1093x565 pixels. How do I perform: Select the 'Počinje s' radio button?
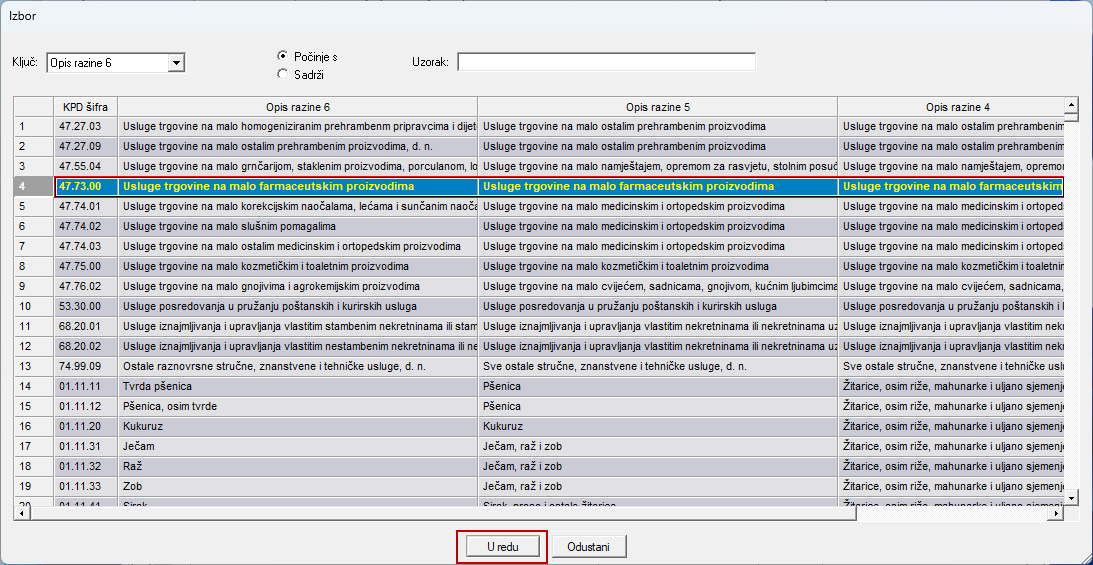(x=283, y=56)
